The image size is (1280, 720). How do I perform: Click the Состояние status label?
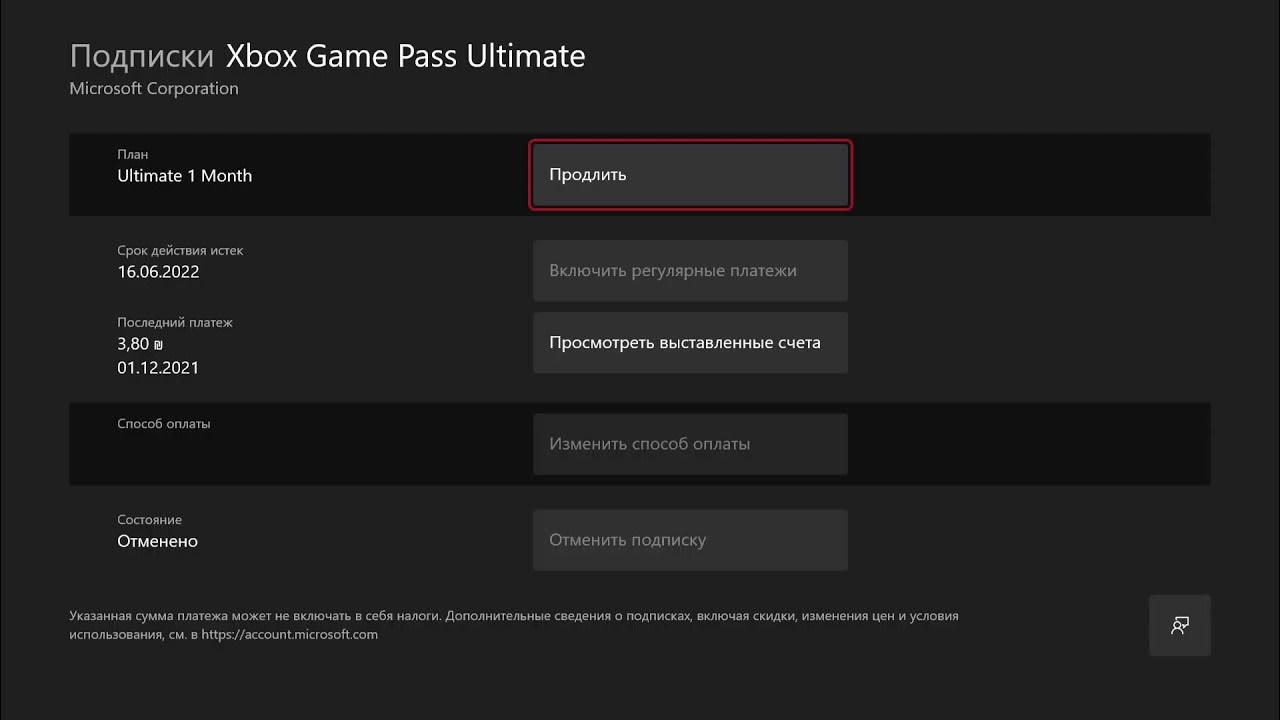150,519
